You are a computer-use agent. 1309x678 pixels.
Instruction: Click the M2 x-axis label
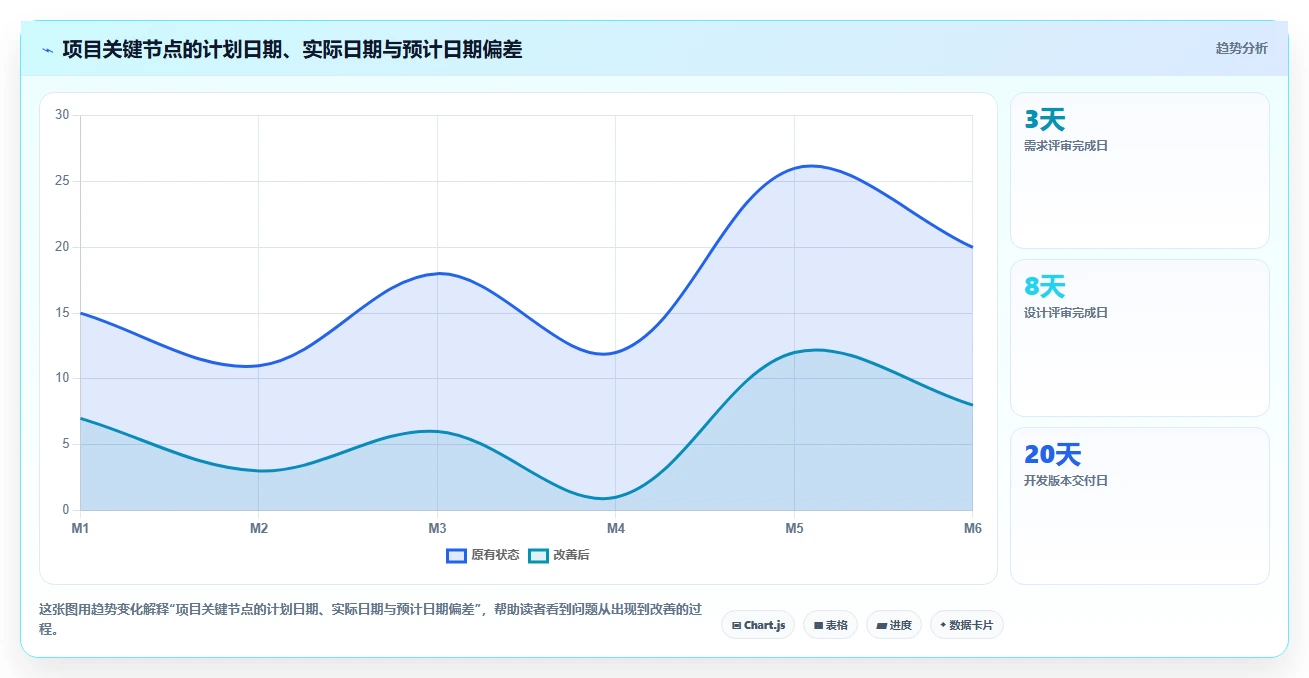click(x=259, y=528)
